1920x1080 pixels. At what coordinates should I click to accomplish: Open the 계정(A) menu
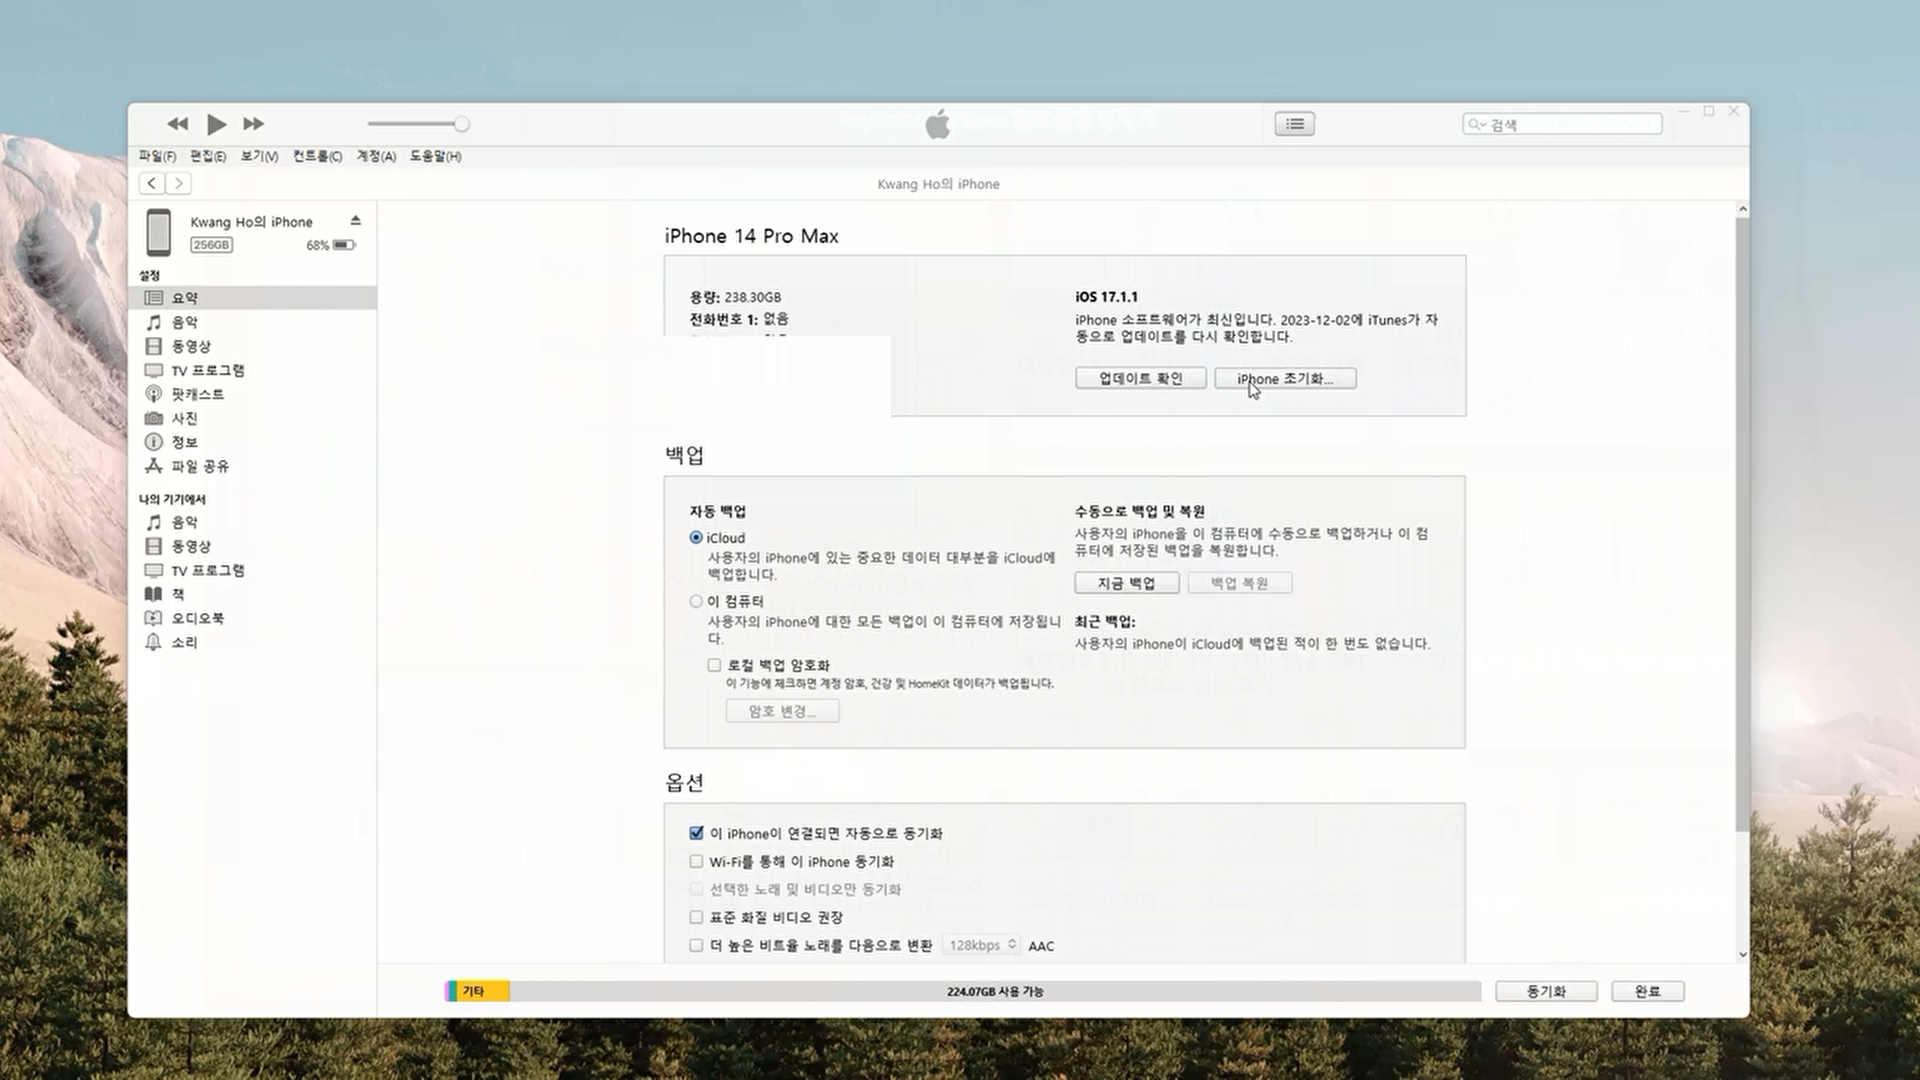376,156
